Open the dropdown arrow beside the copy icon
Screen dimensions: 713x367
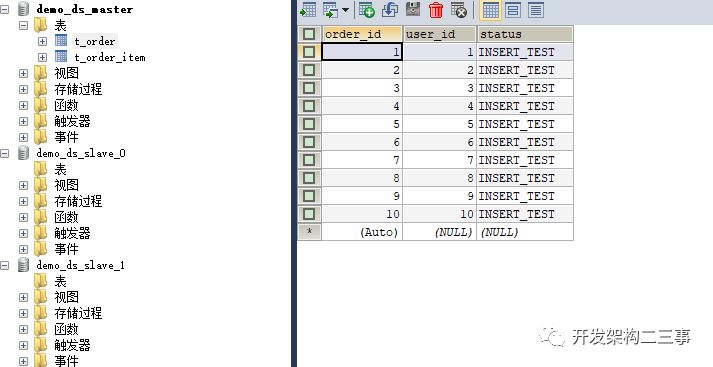(345, 10)
